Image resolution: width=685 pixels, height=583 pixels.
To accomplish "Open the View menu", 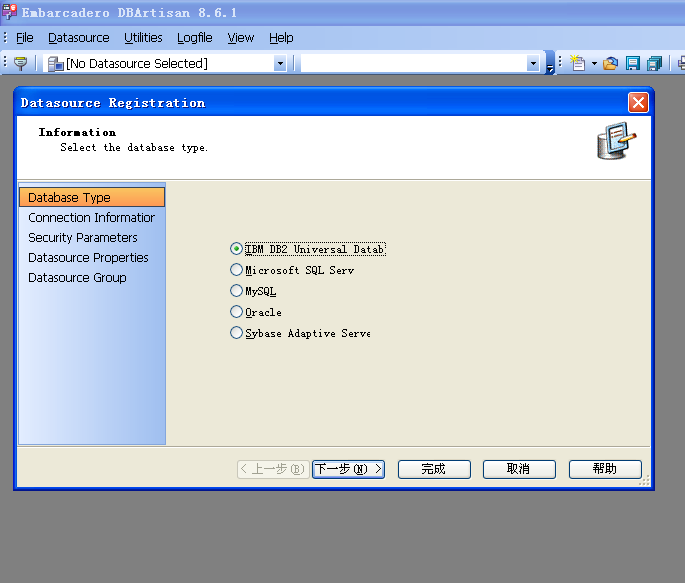I will click(240, 38).
